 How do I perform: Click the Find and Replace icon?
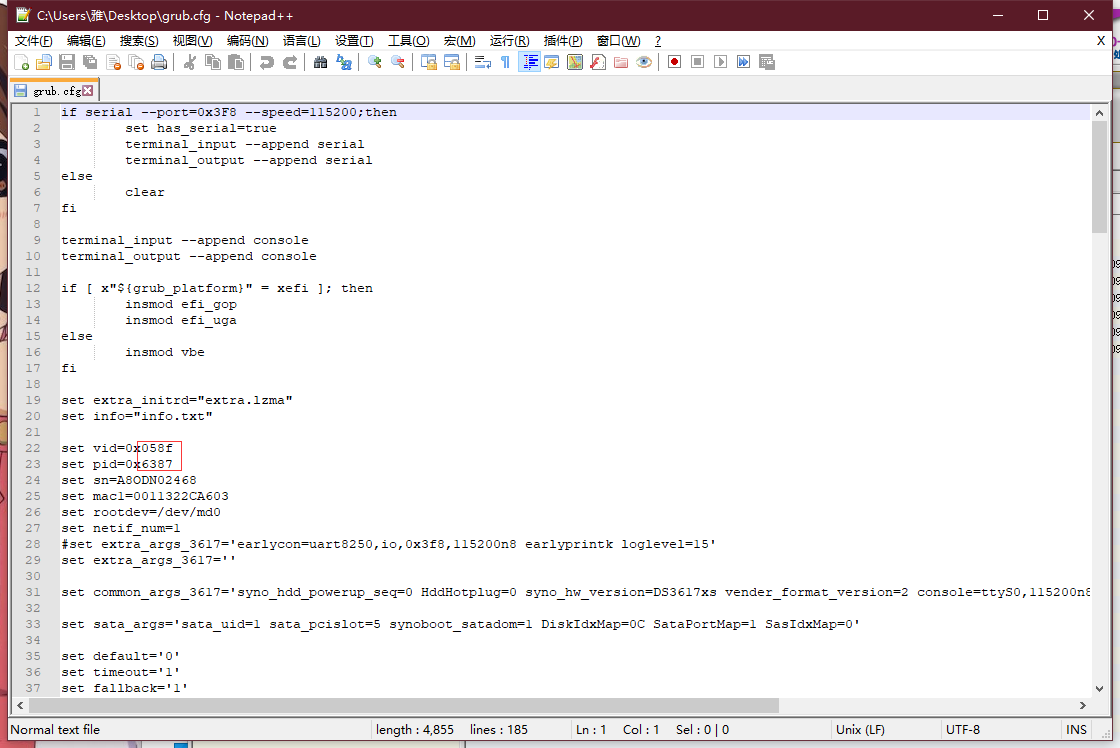(344, 62)
